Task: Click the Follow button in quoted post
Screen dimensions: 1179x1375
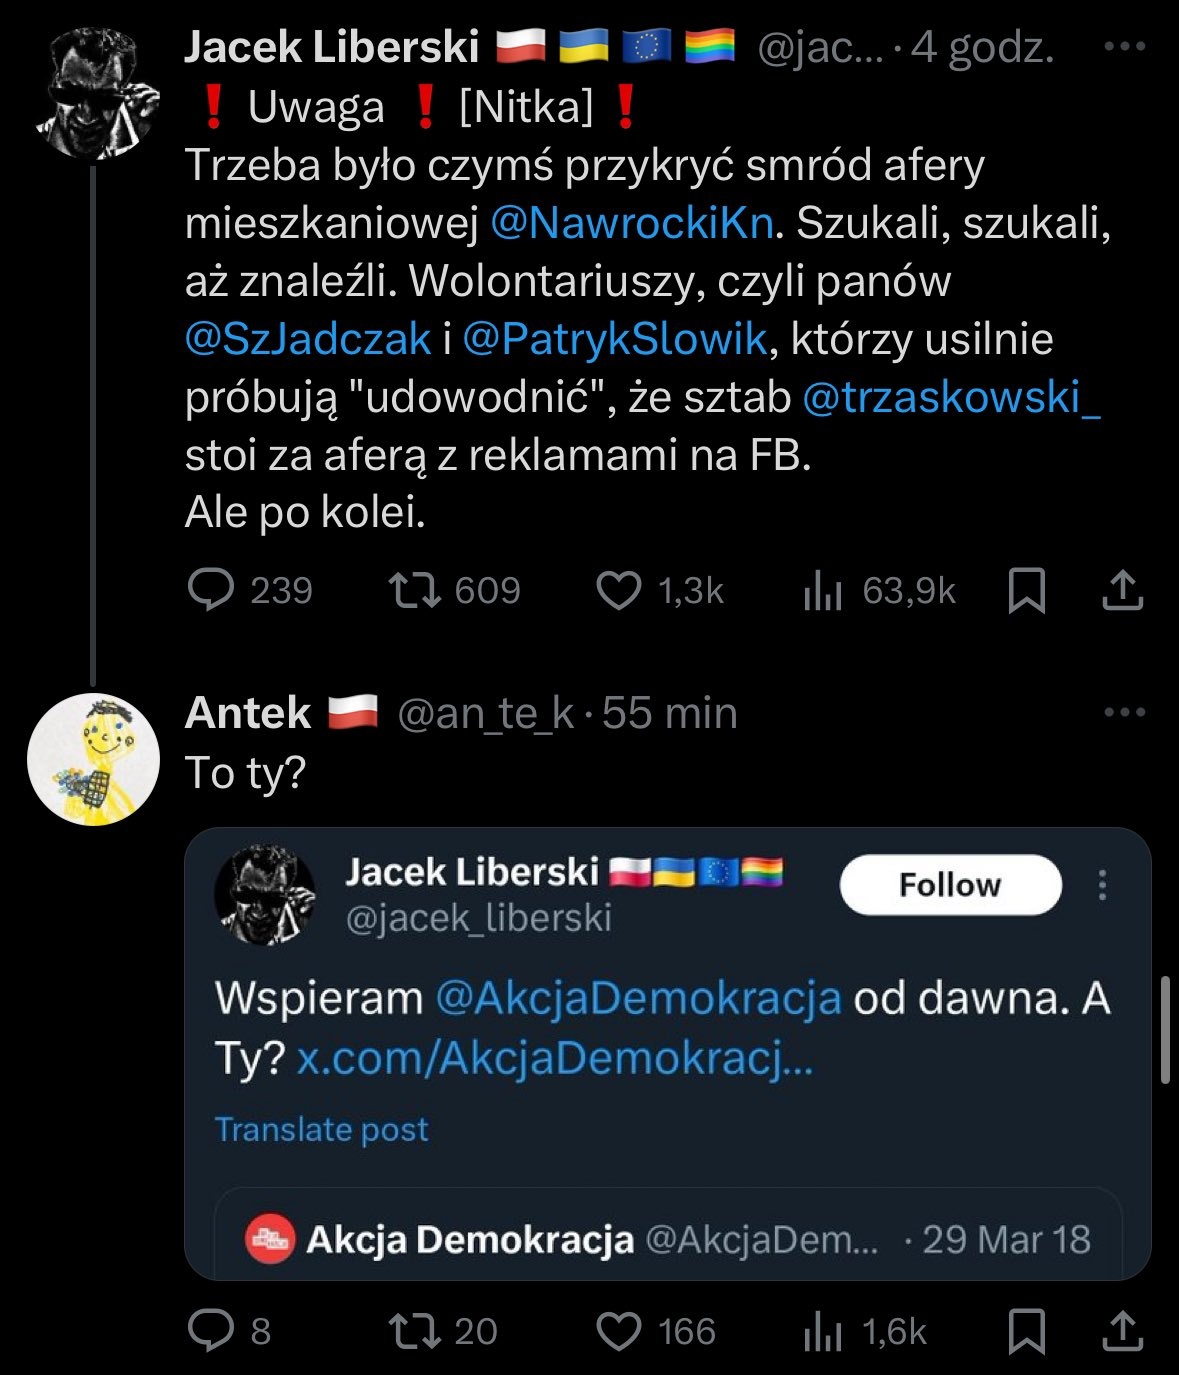Action: point(950,885)
